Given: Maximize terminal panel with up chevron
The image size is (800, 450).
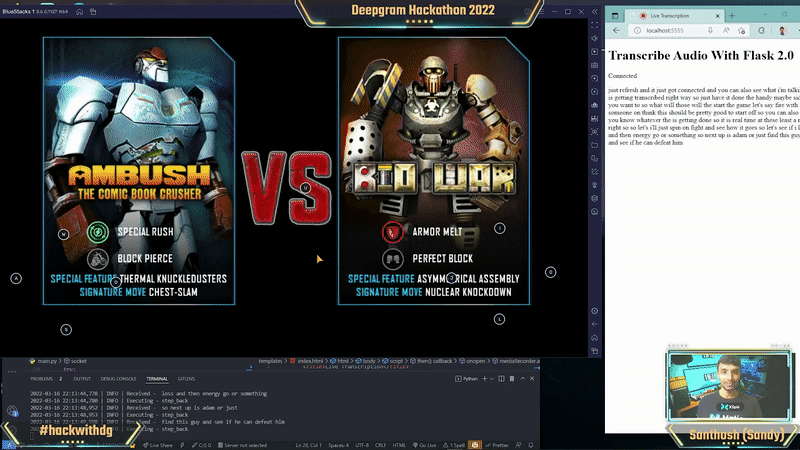Looking at the screenshot, I should (x=522, y=379).
